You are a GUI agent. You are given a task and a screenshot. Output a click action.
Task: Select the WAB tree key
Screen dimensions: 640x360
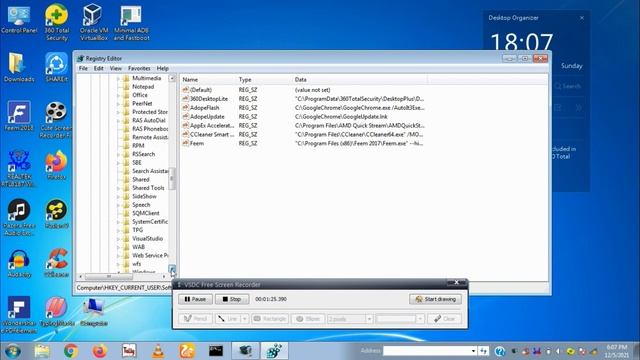[x=138, y=247]
